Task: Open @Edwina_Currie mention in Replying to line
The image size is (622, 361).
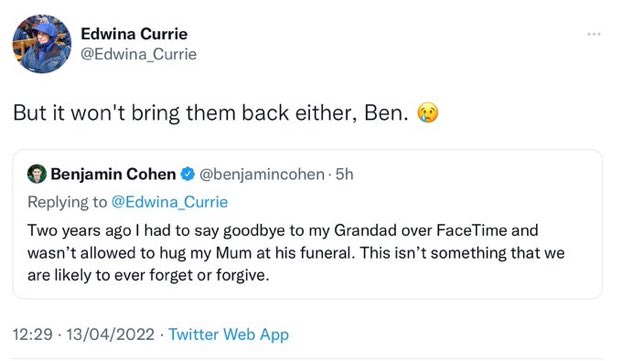Action: (170, 202)
